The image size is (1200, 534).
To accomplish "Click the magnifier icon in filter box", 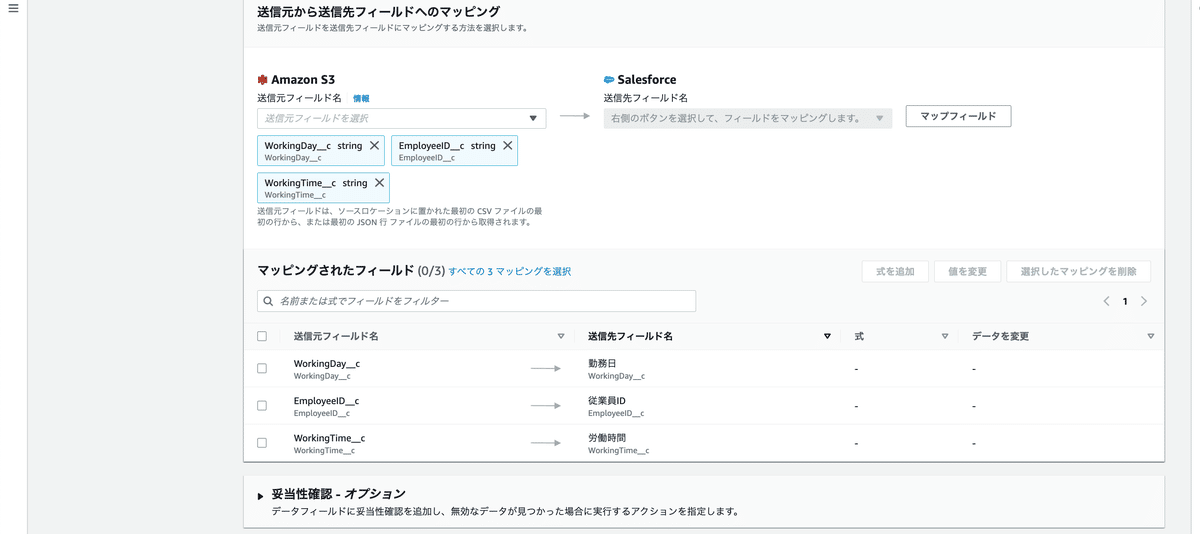I will pyautogui.click(x=268, y=301).
